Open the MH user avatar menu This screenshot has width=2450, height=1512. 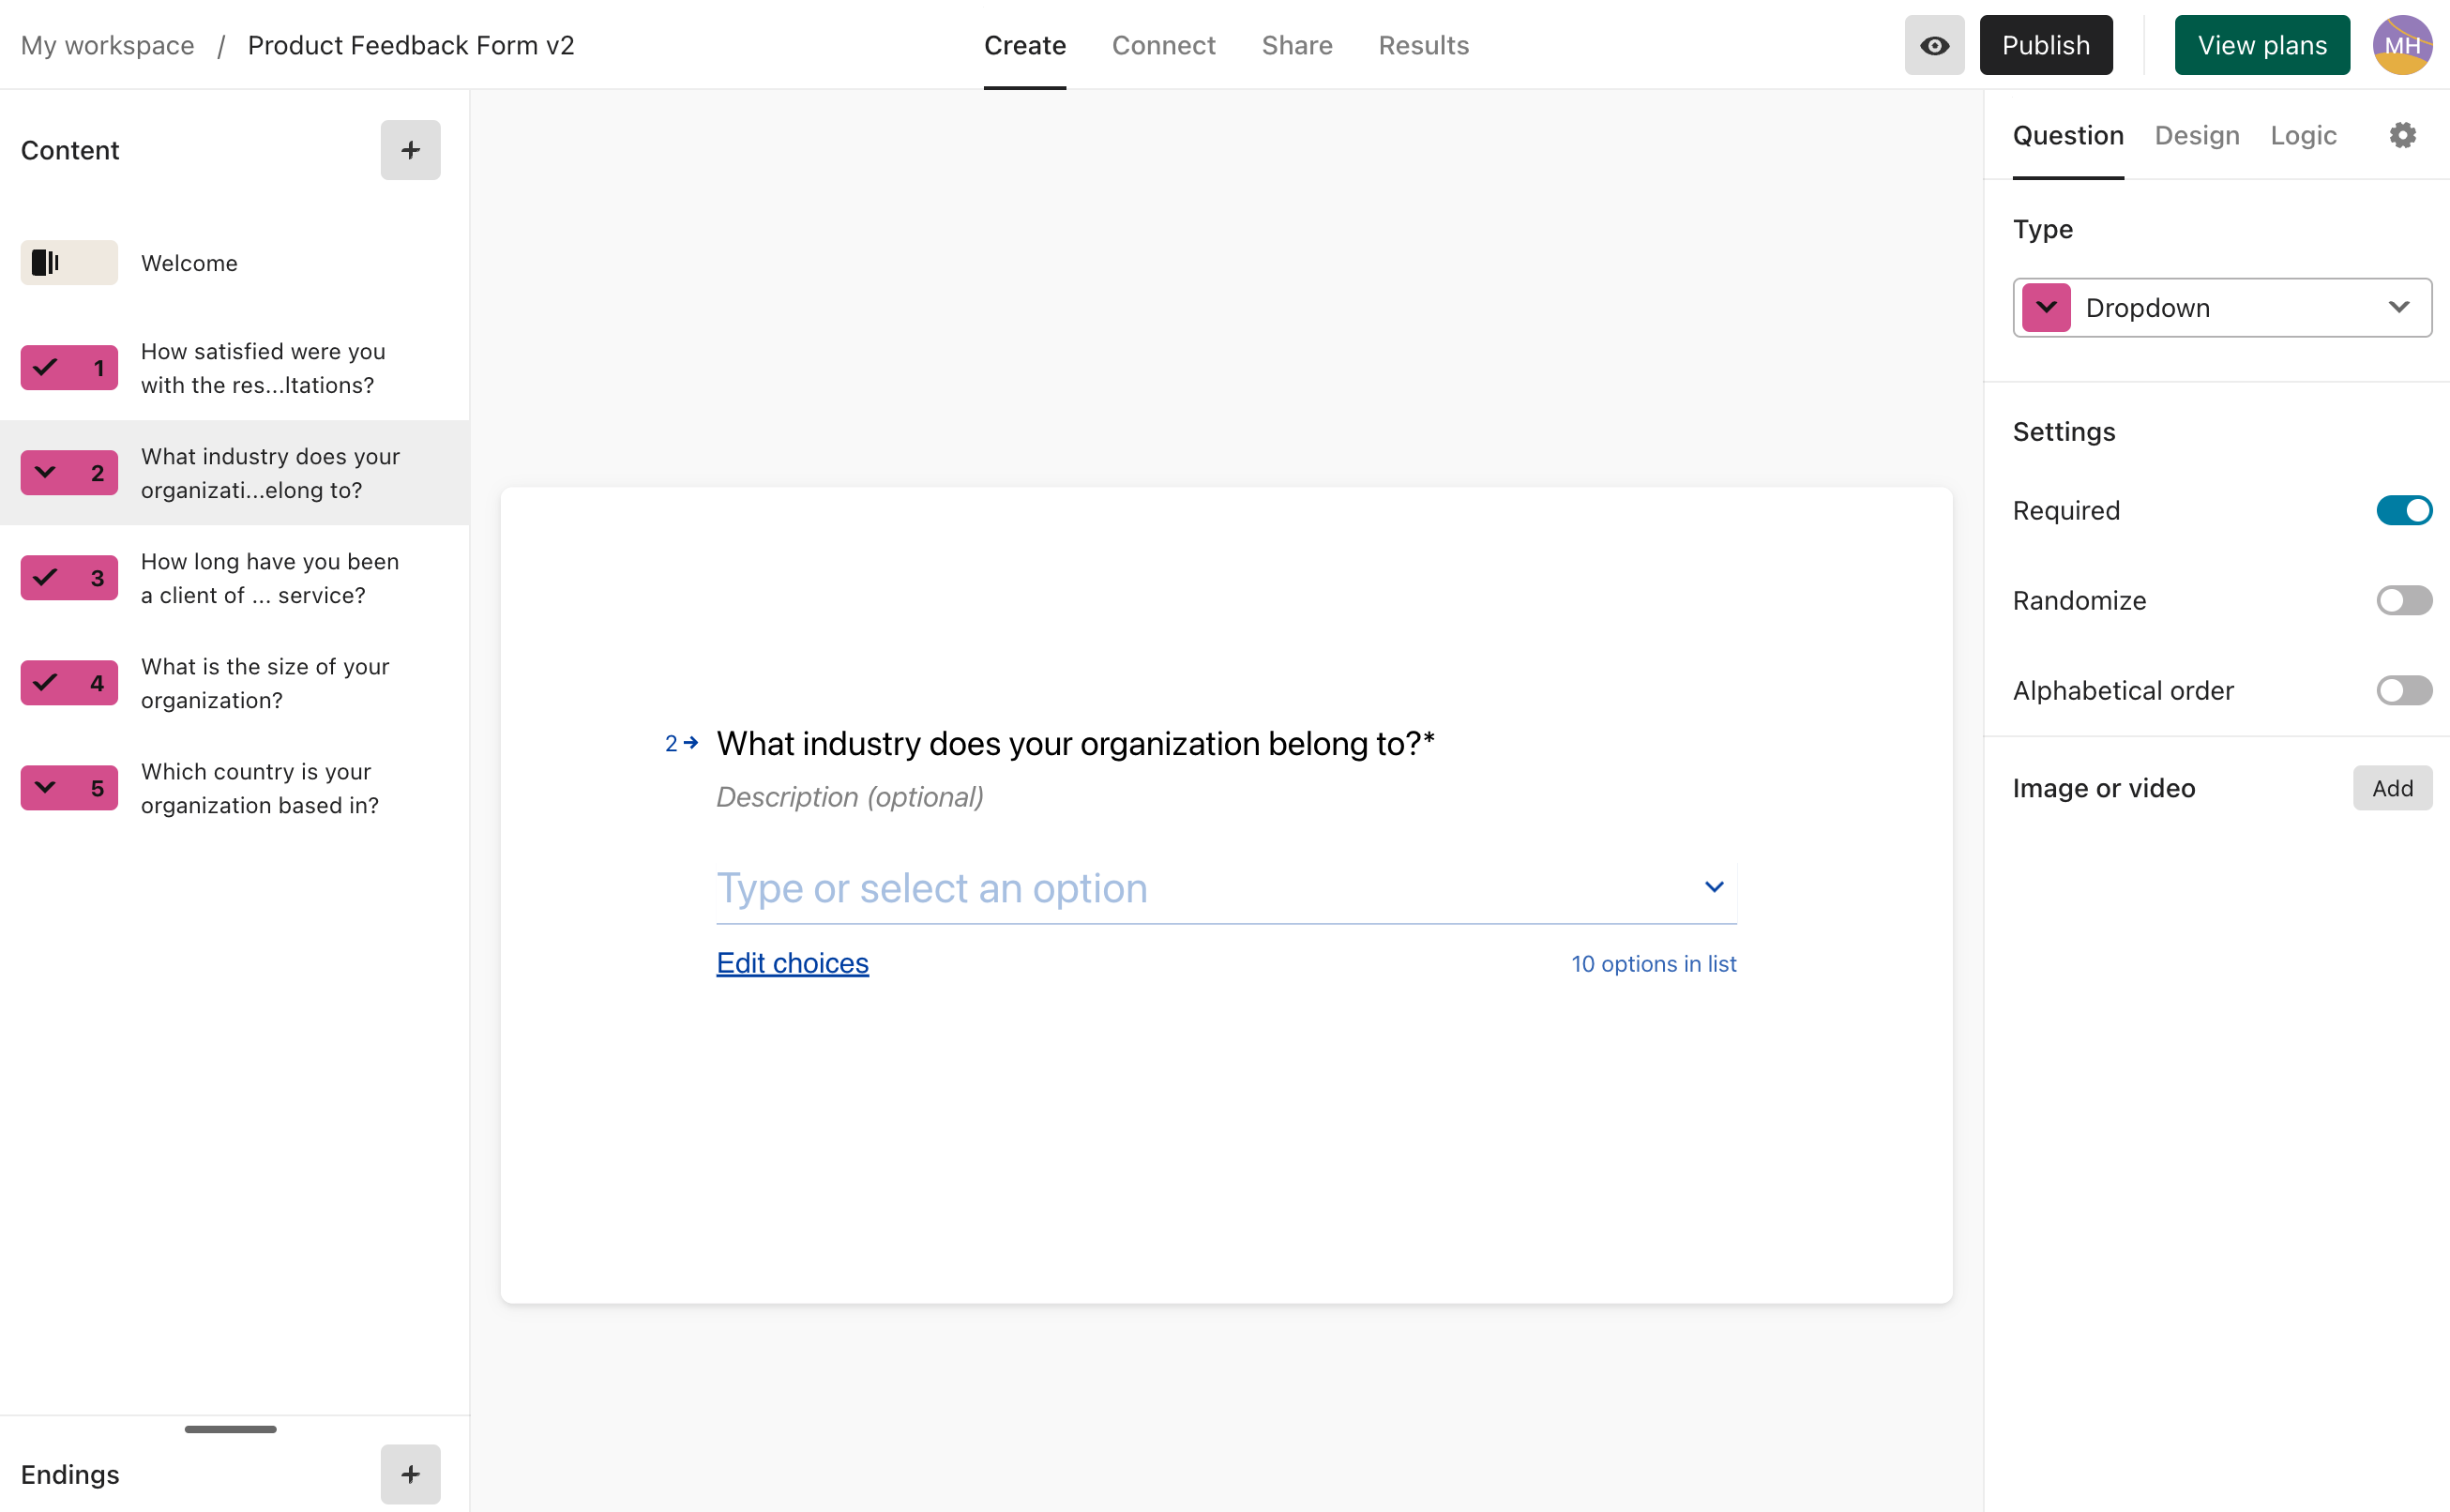[x=2402, y=45]
